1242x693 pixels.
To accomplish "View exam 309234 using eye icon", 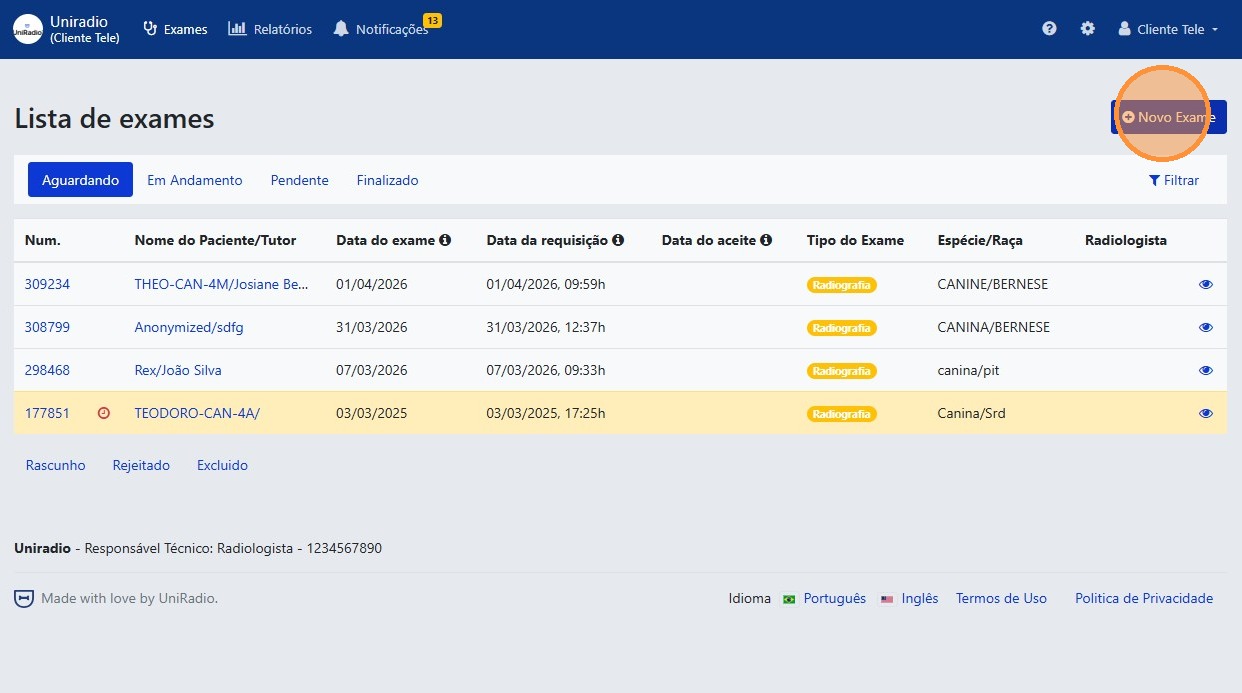I will pyautogui.click(x=1205, y=284).
